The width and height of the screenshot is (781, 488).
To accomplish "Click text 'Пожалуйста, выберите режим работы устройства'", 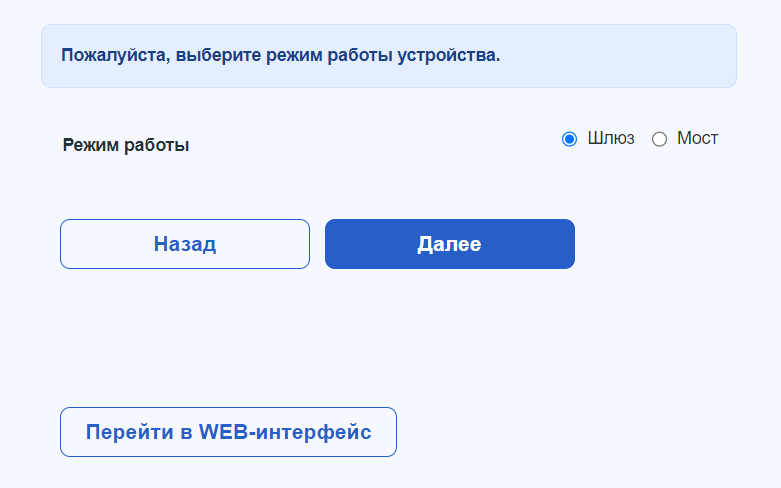I will [280, 55].
